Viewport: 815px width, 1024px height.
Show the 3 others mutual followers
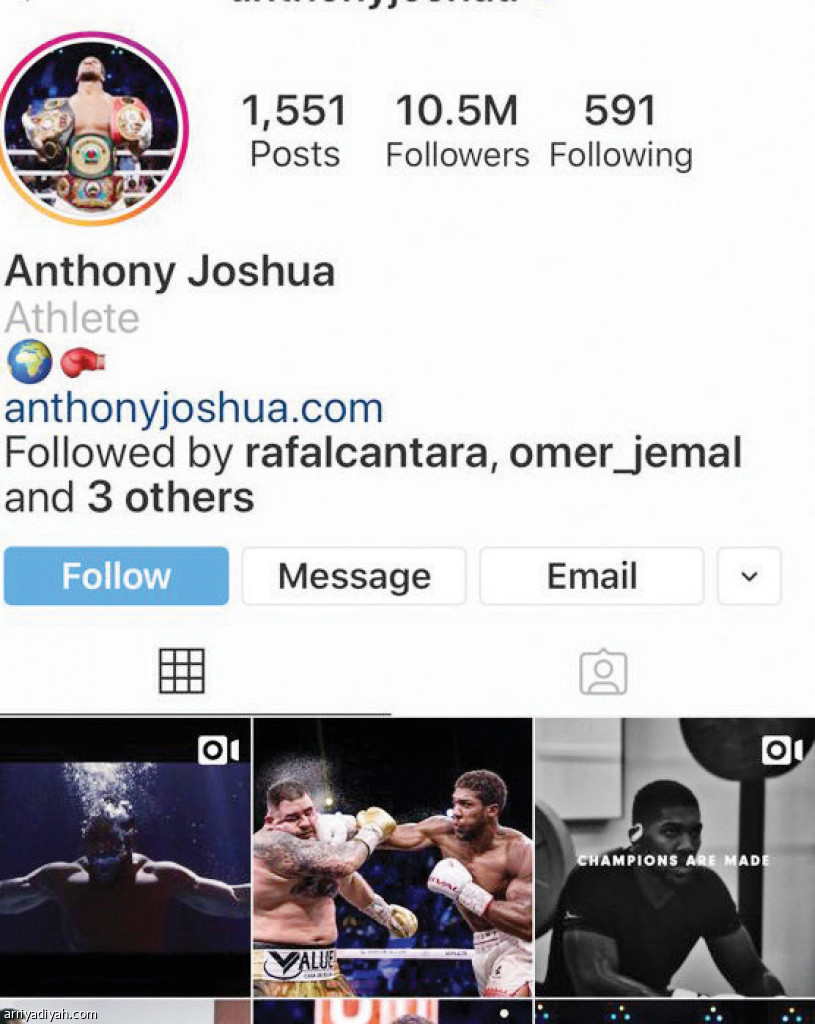pyautogui.click(x=170, y=498)
